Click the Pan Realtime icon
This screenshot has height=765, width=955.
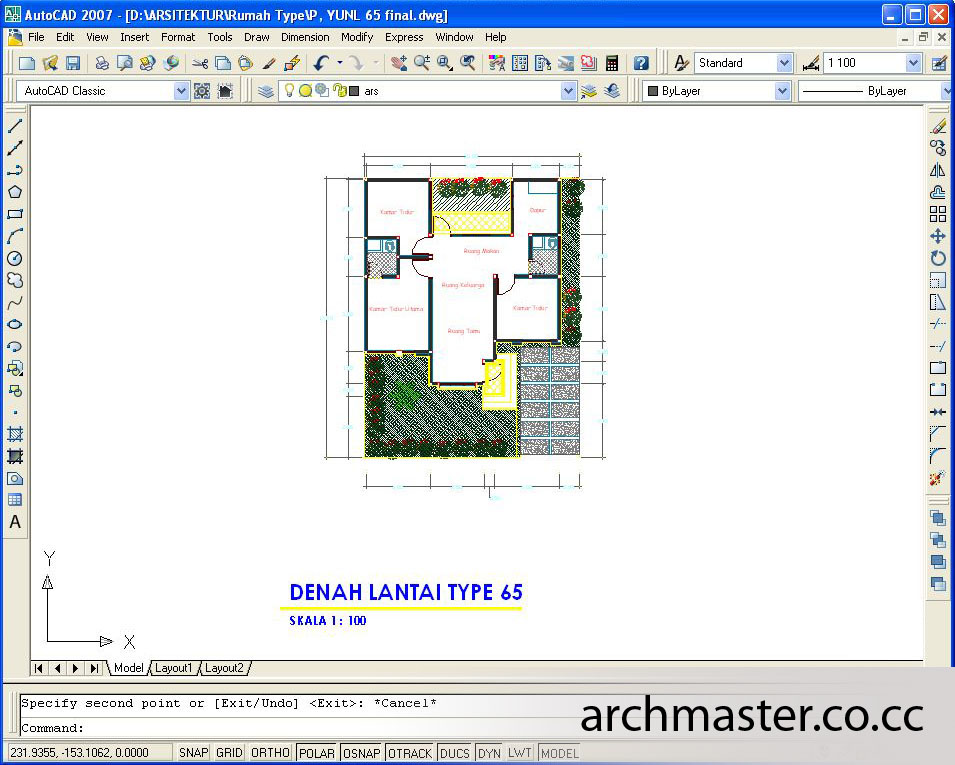(400, 62)
